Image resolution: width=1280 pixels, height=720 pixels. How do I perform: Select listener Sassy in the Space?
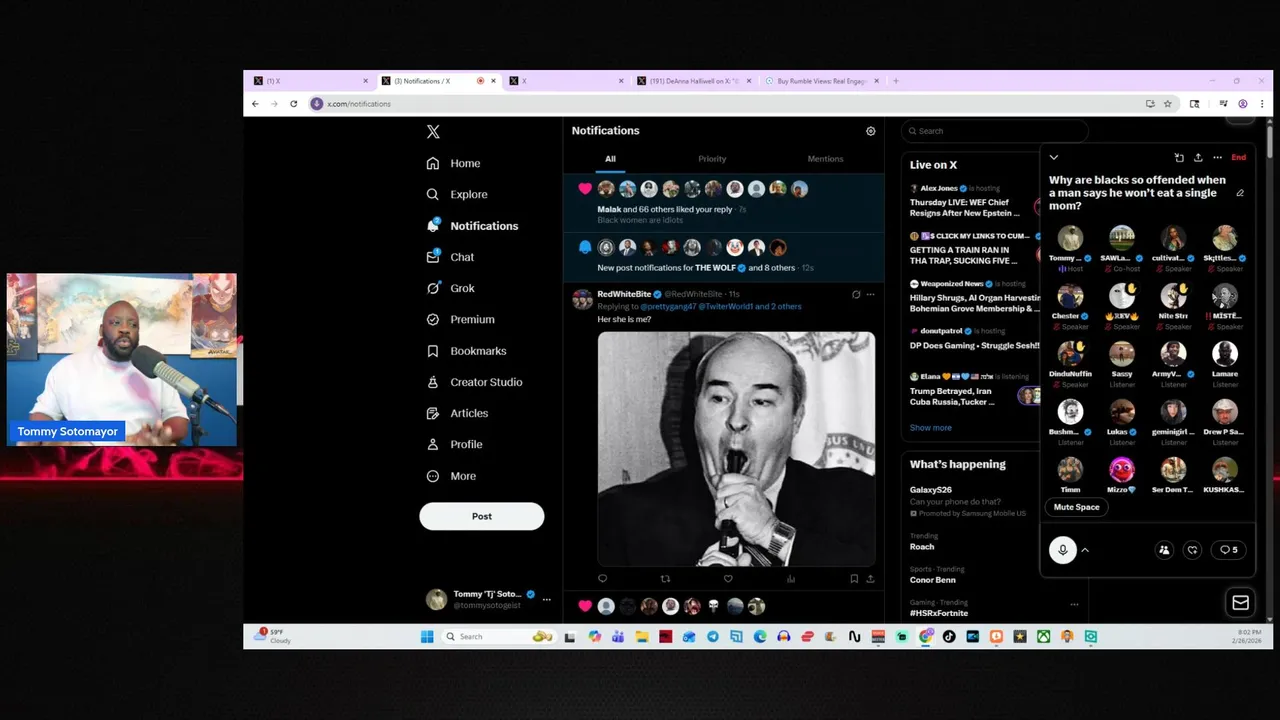pos(1121,365)
